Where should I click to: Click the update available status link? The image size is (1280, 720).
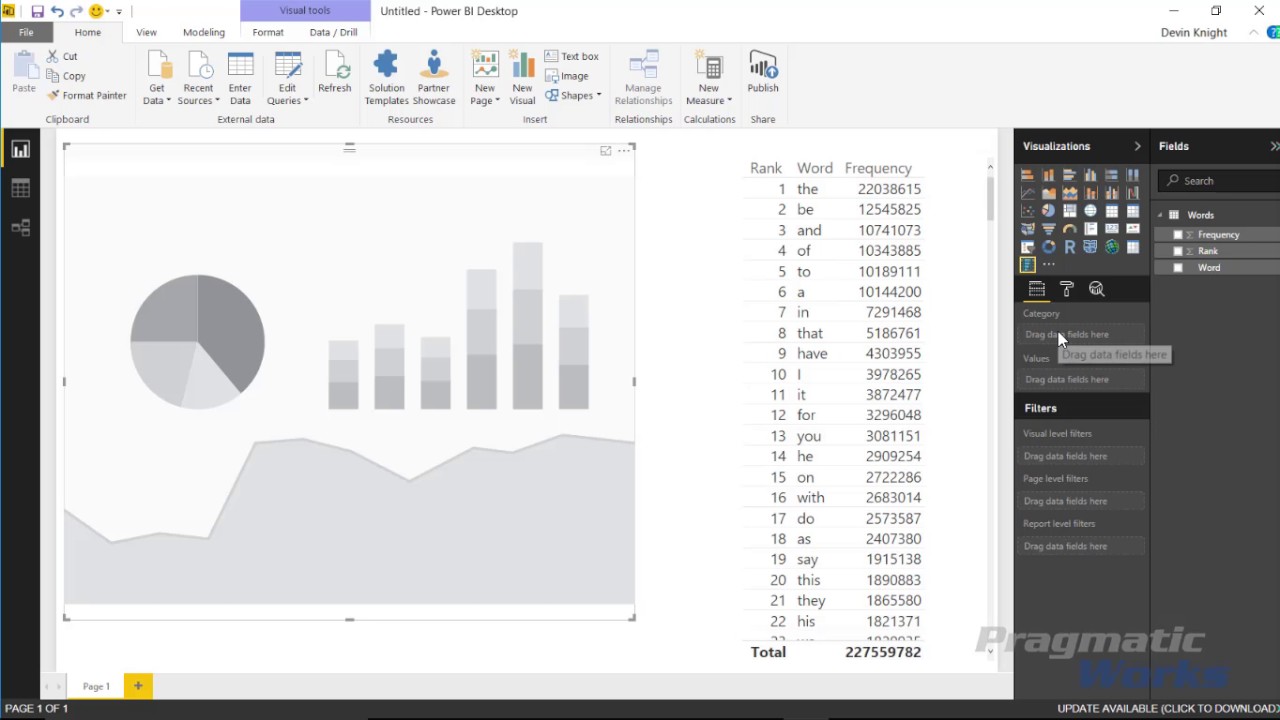[1168, 709]
